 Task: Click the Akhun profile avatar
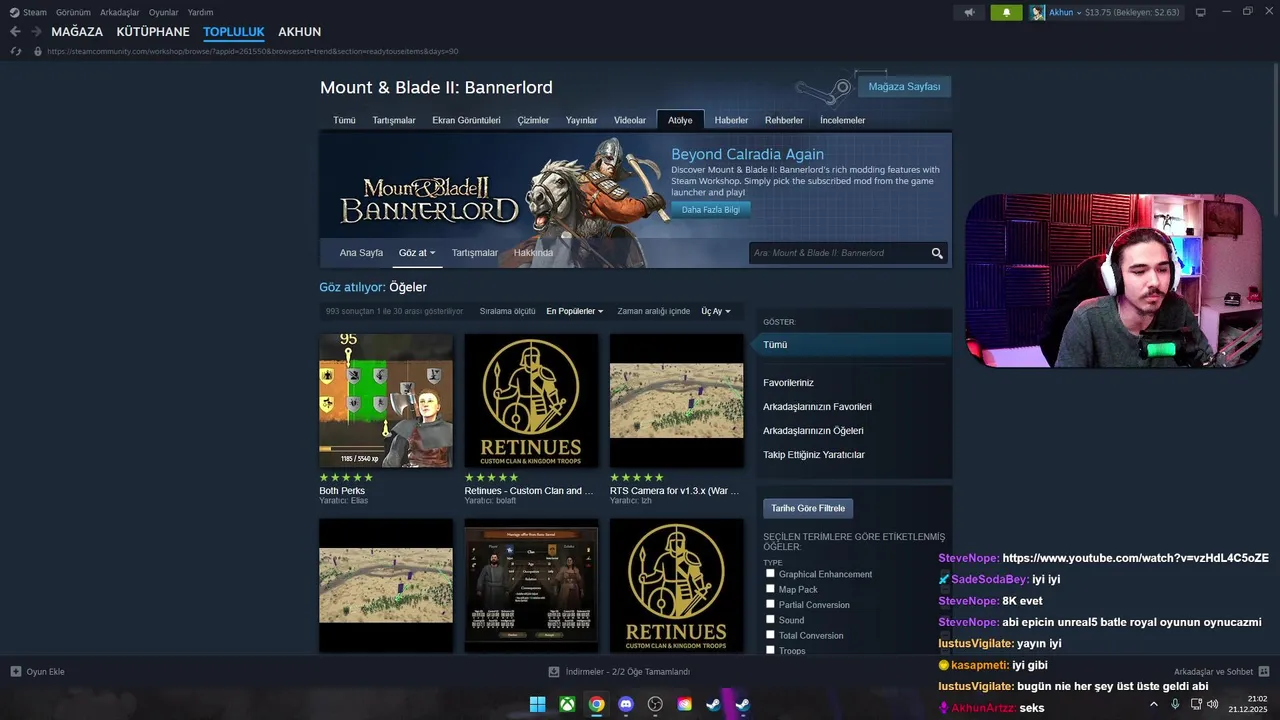coord(1037,12)
